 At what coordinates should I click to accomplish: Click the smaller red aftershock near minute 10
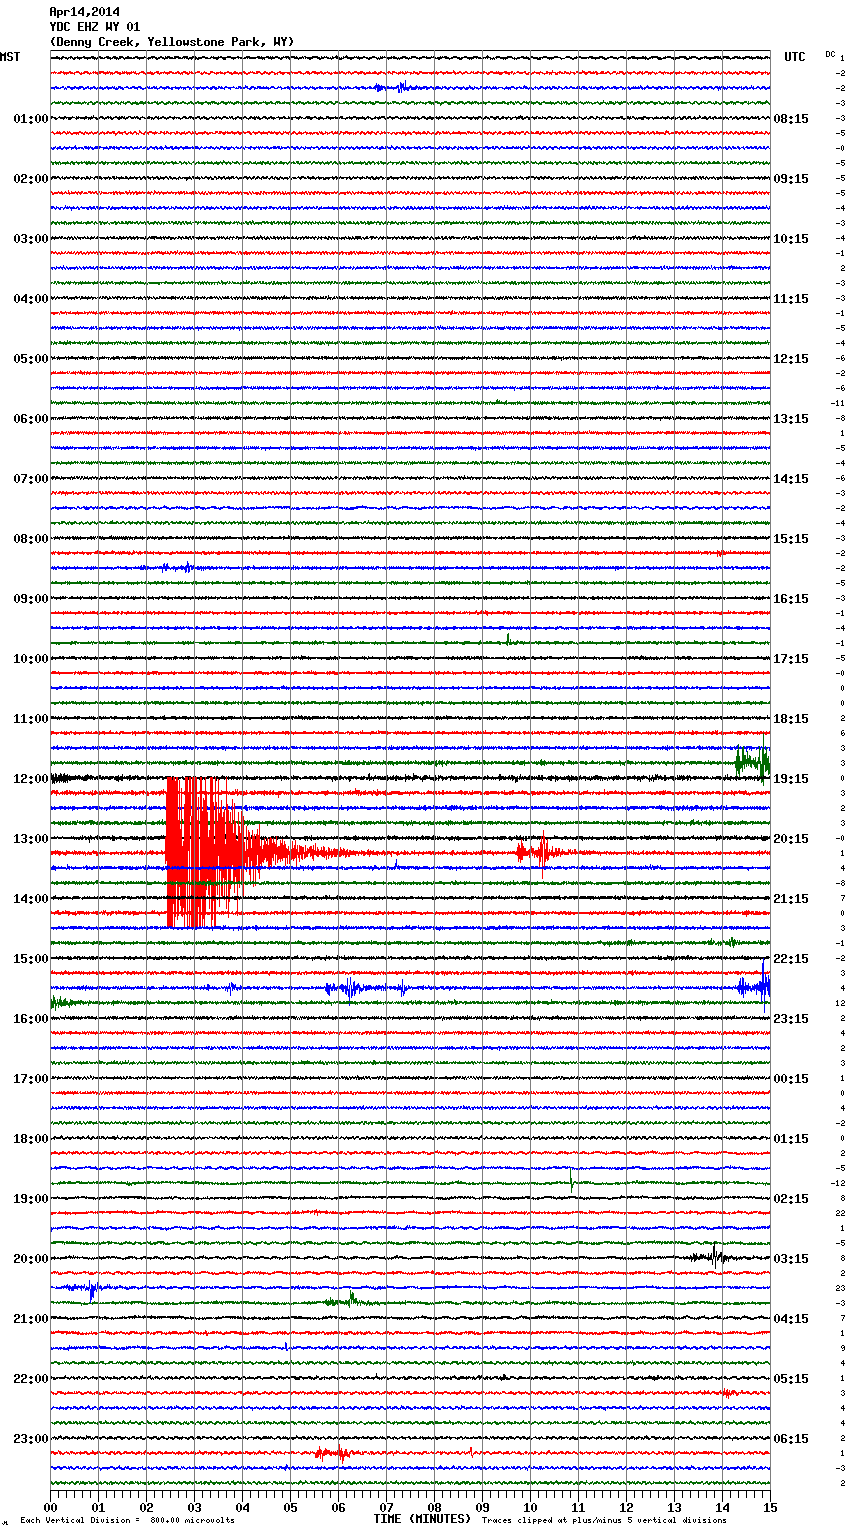pyautogui.click(x=541, y=852)
